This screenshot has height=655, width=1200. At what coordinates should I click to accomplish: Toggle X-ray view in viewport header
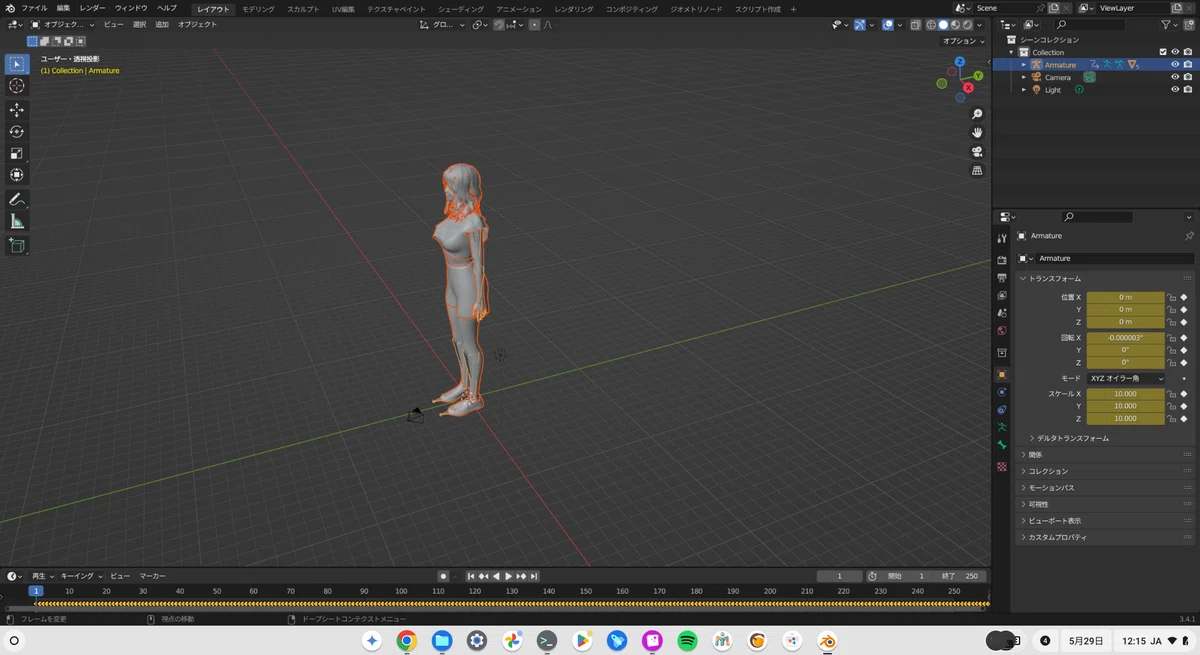coord(916,25)
